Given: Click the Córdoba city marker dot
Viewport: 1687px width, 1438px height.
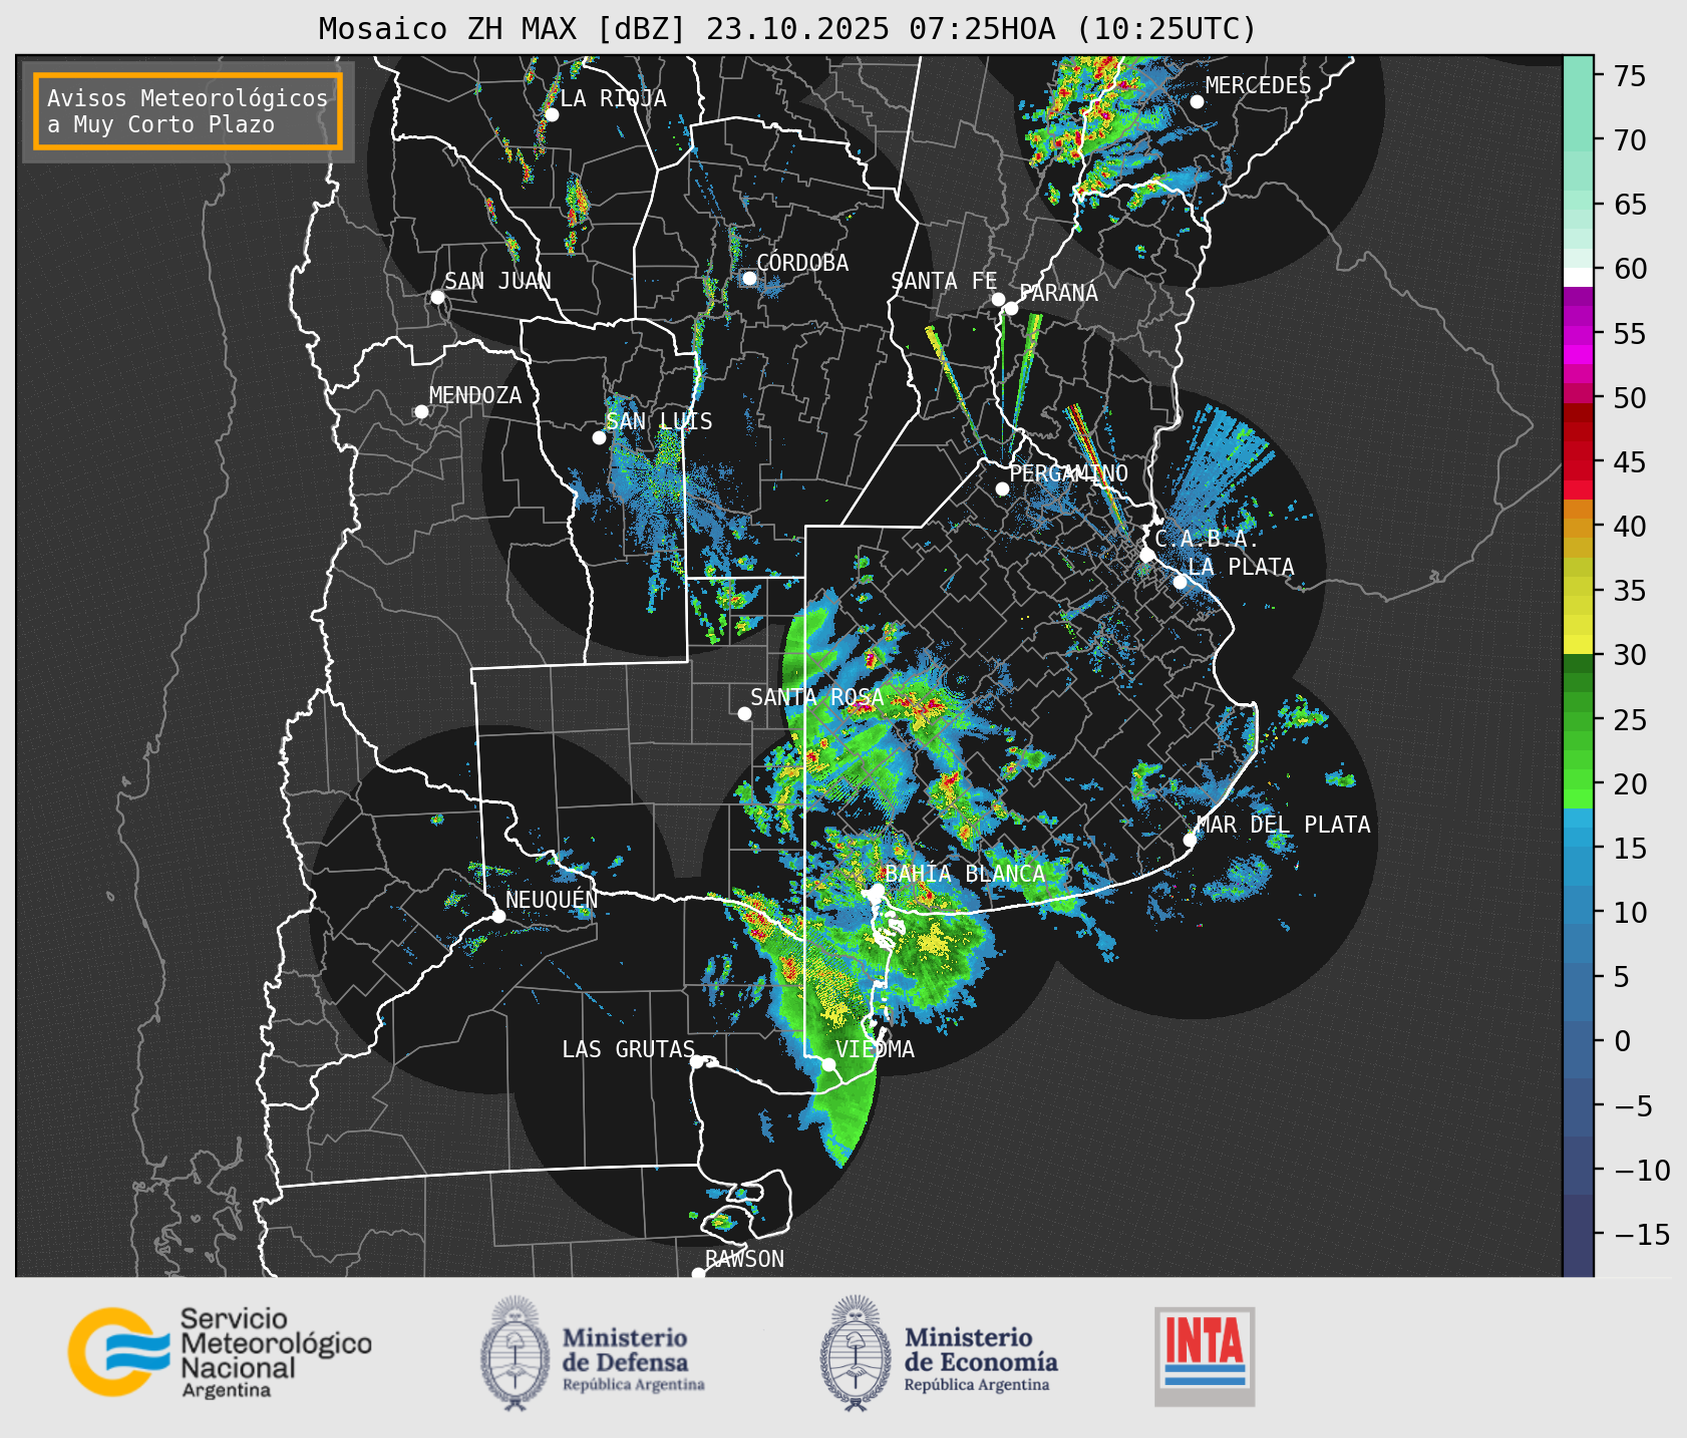Looking at the screenshot, I should (x=750, y=278).
